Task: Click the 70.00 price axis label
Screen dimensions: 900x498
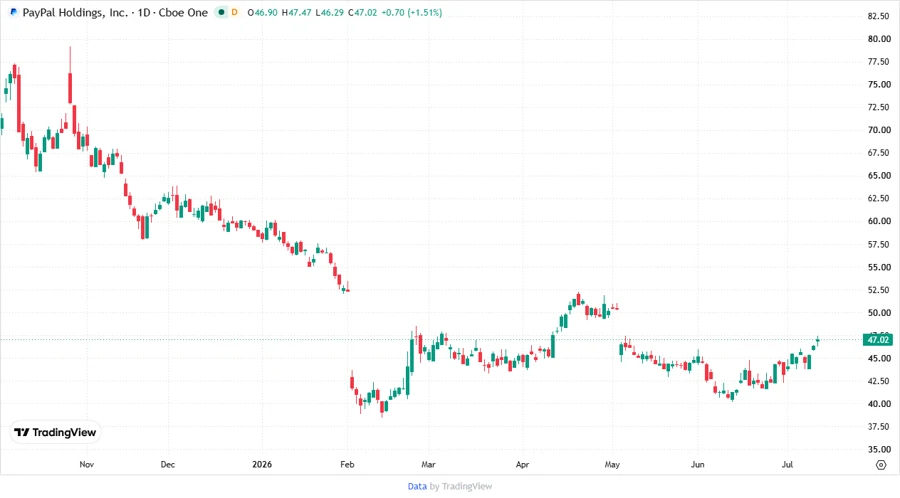Action: [879, 130]
